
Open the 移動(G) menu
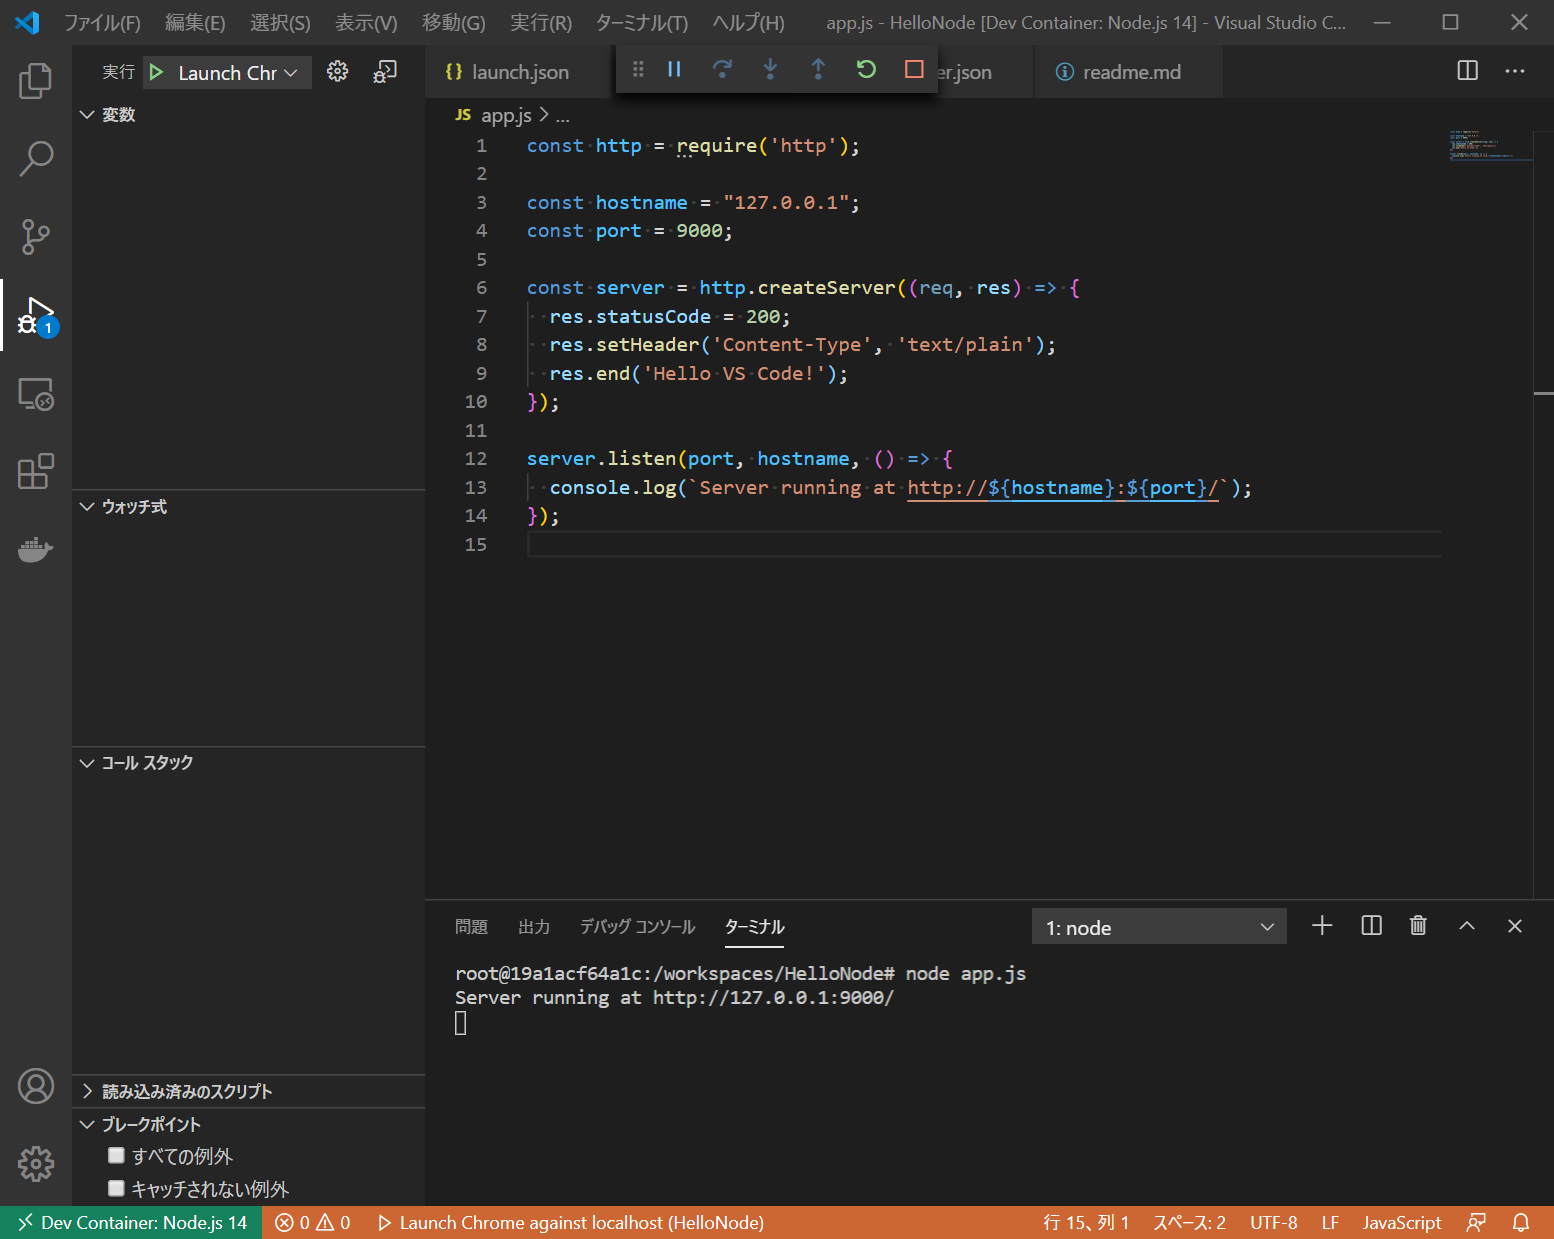tap(453, 22)
